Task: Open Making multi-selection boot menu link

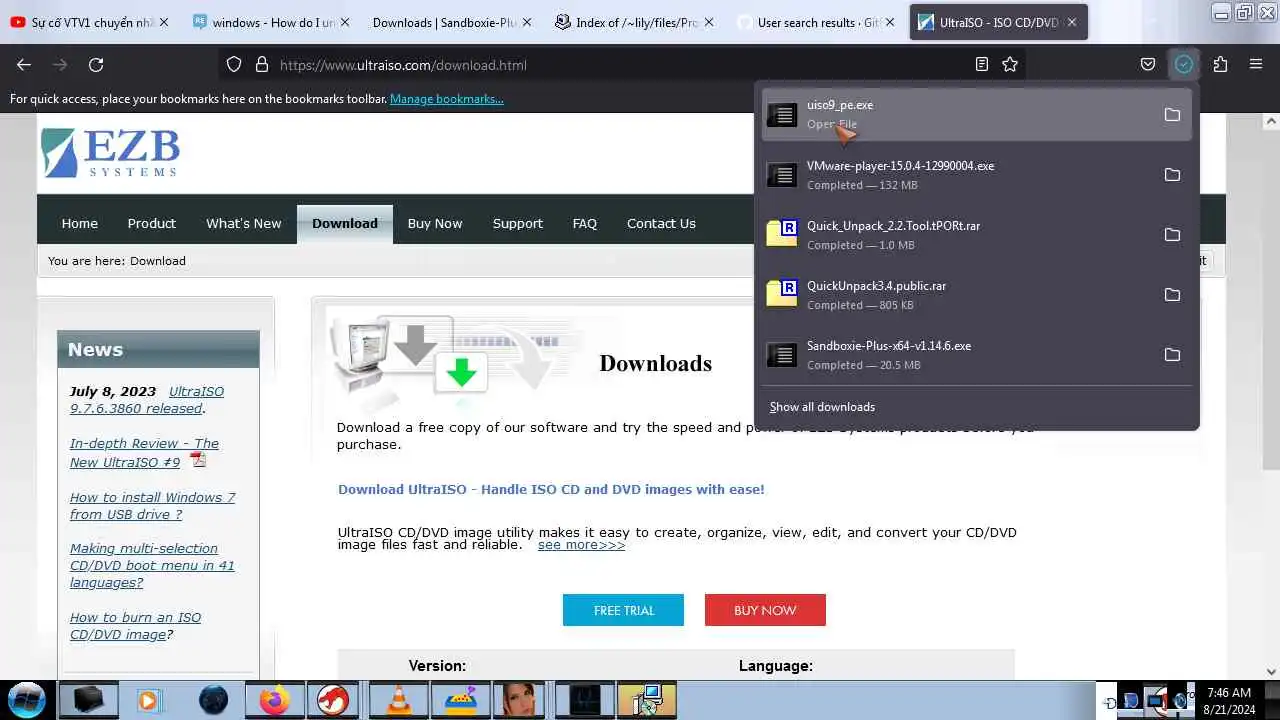Action: pyautogui.click(x=152, y=565)
